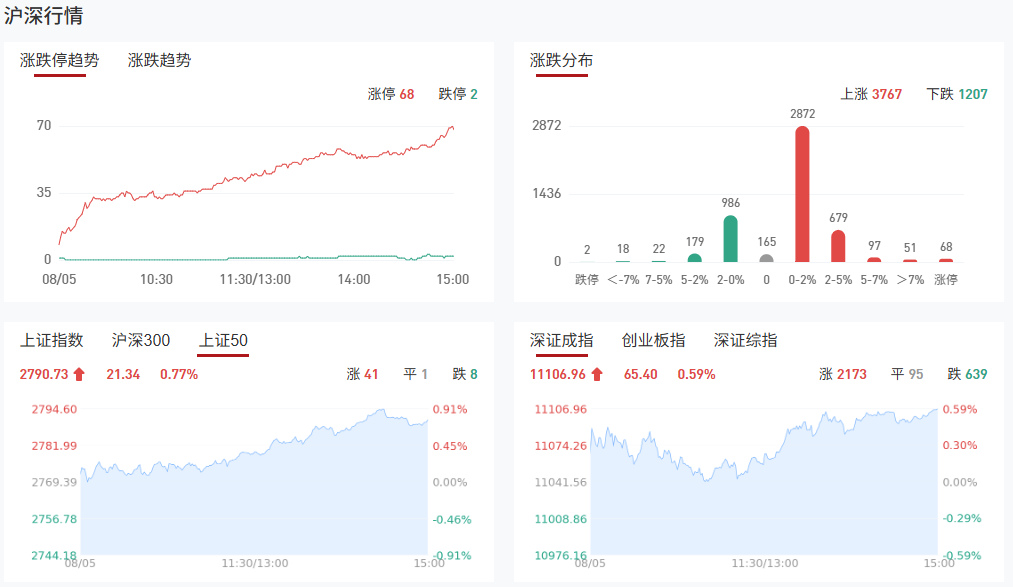Select the green bar labeled 986

click(730, 240)
